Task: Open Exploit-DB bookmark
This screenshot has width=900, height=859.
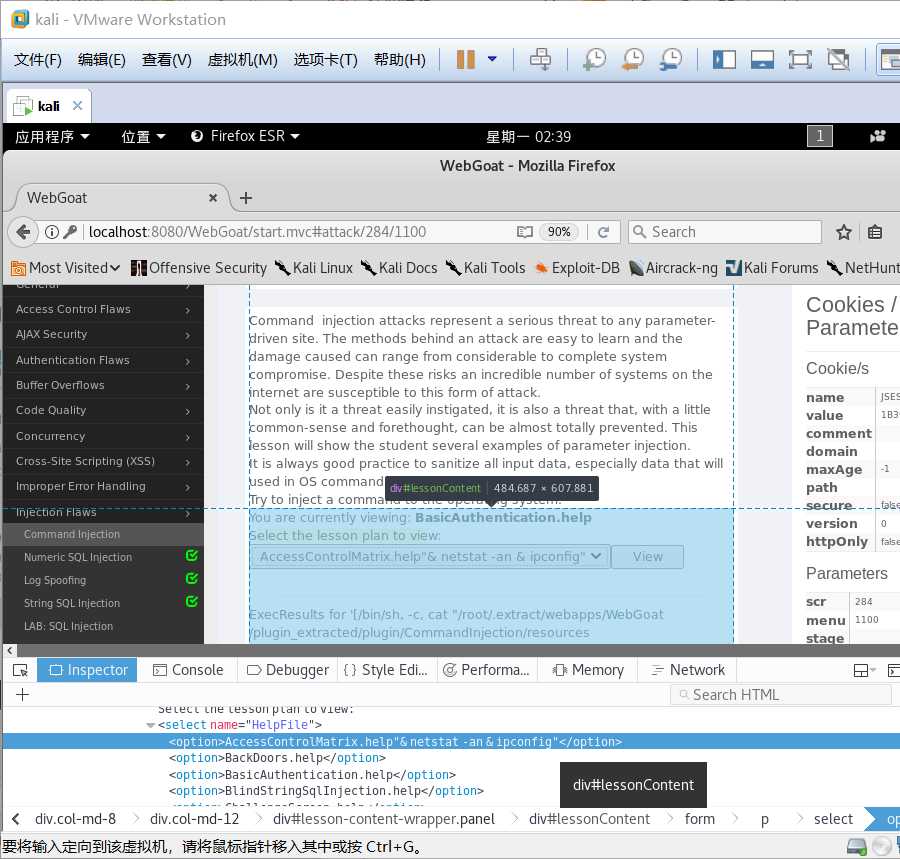Action: (577, 268)
